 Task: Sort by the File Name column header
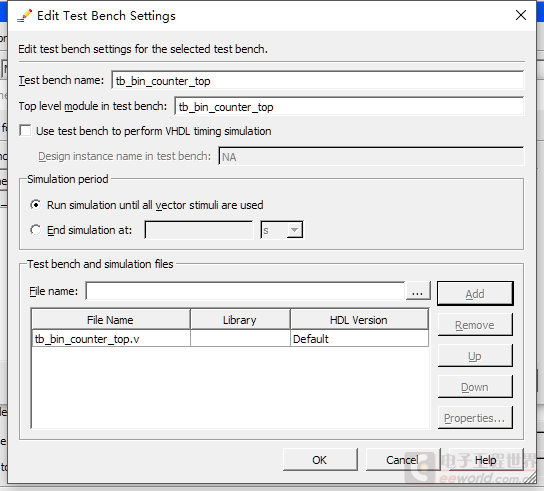pyautogui.click(x=110, y=320)
